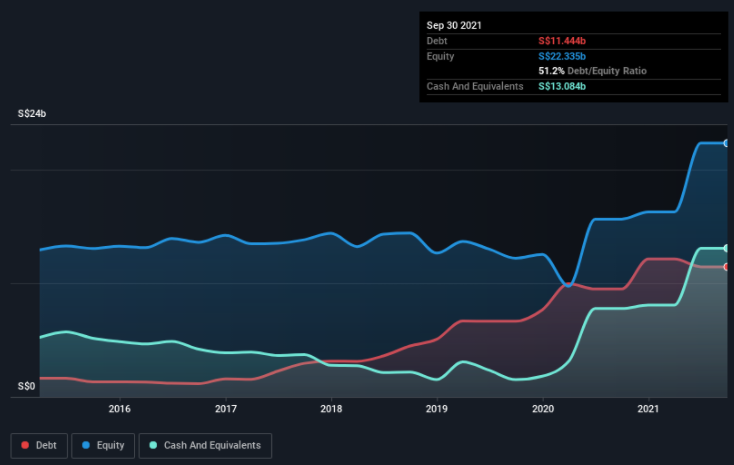The height and width of the screenshot is (465, 734).
Task: Click the S$0 y-axis label
Action: tap(26, 386)
